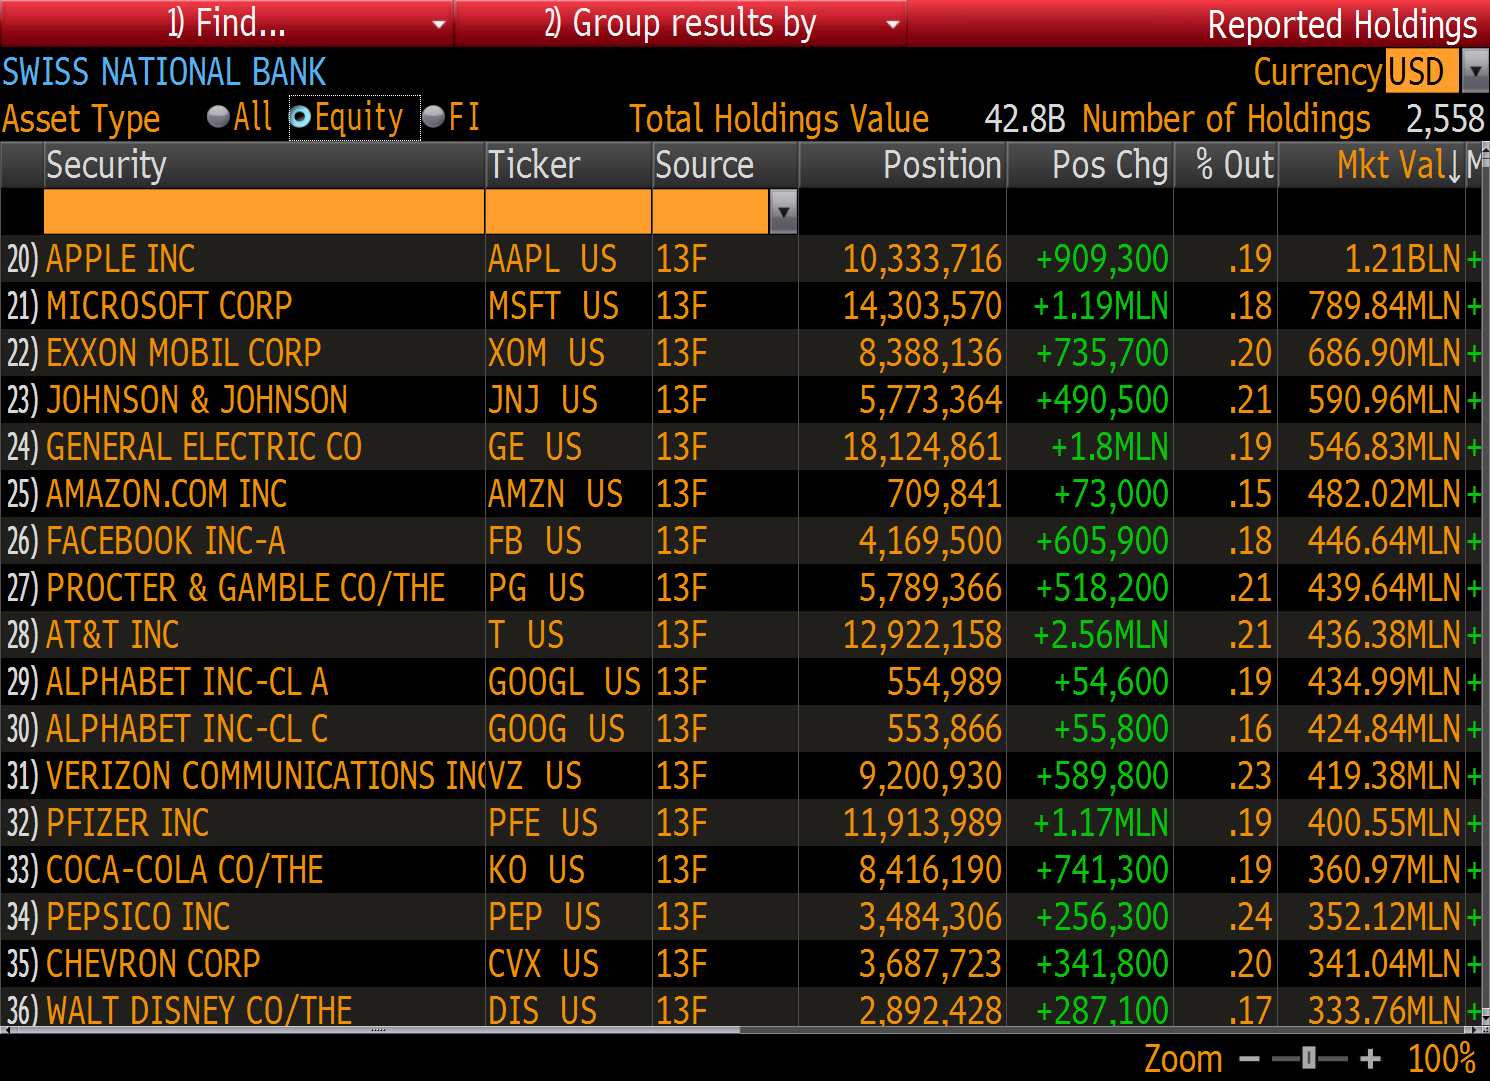
Task: Open the Find... dropdown menu
Action: pos(227,23)
